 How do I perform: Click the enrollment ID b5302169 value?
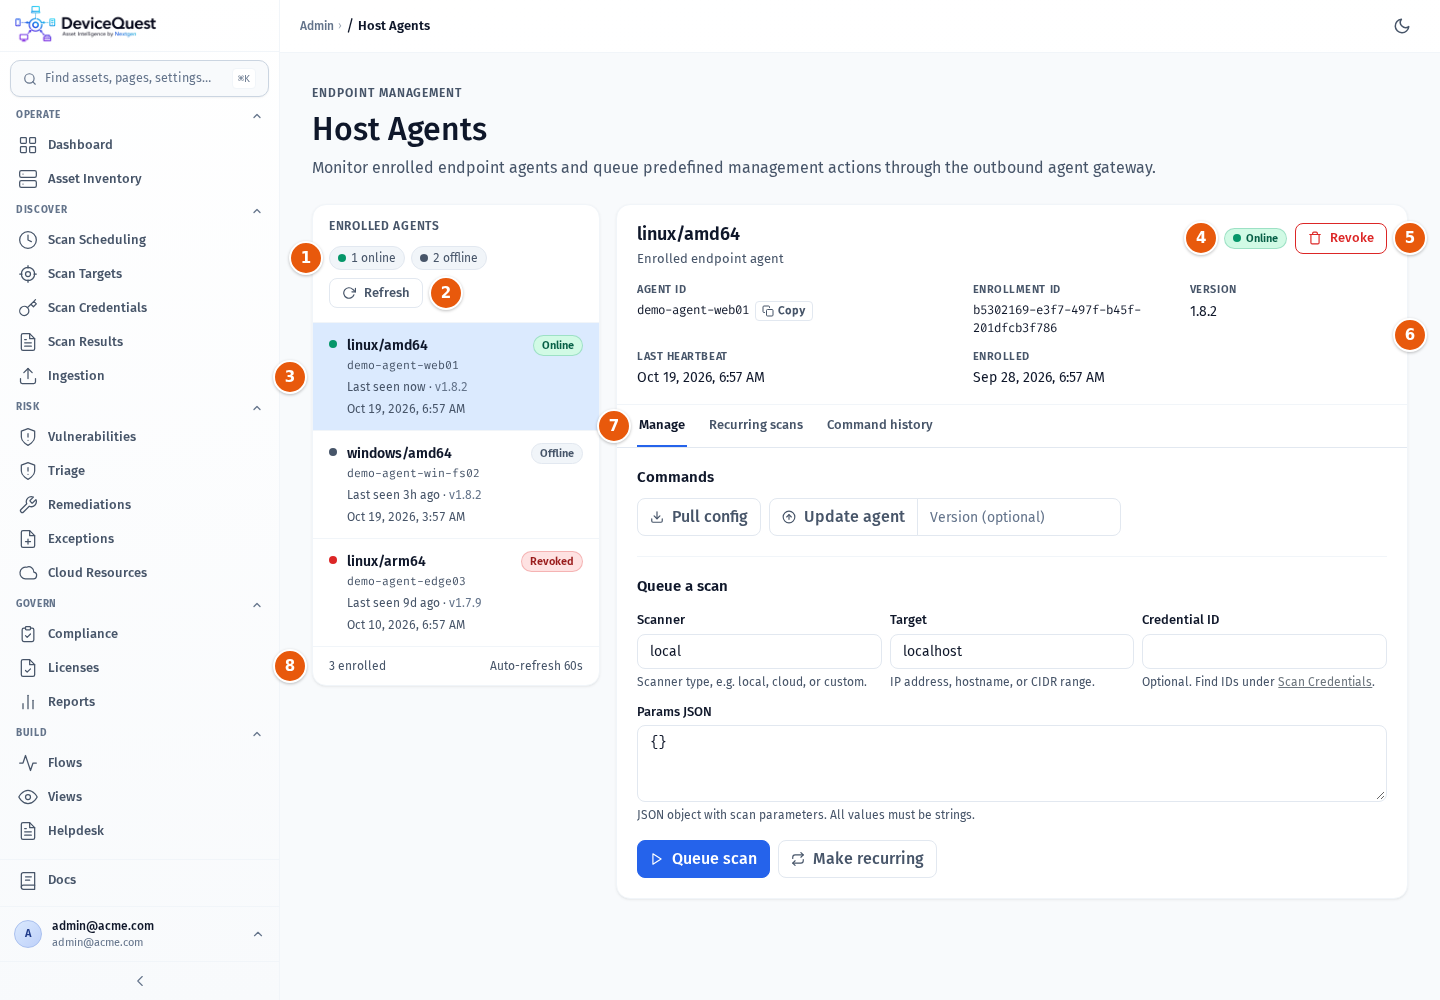point(1057,319)
